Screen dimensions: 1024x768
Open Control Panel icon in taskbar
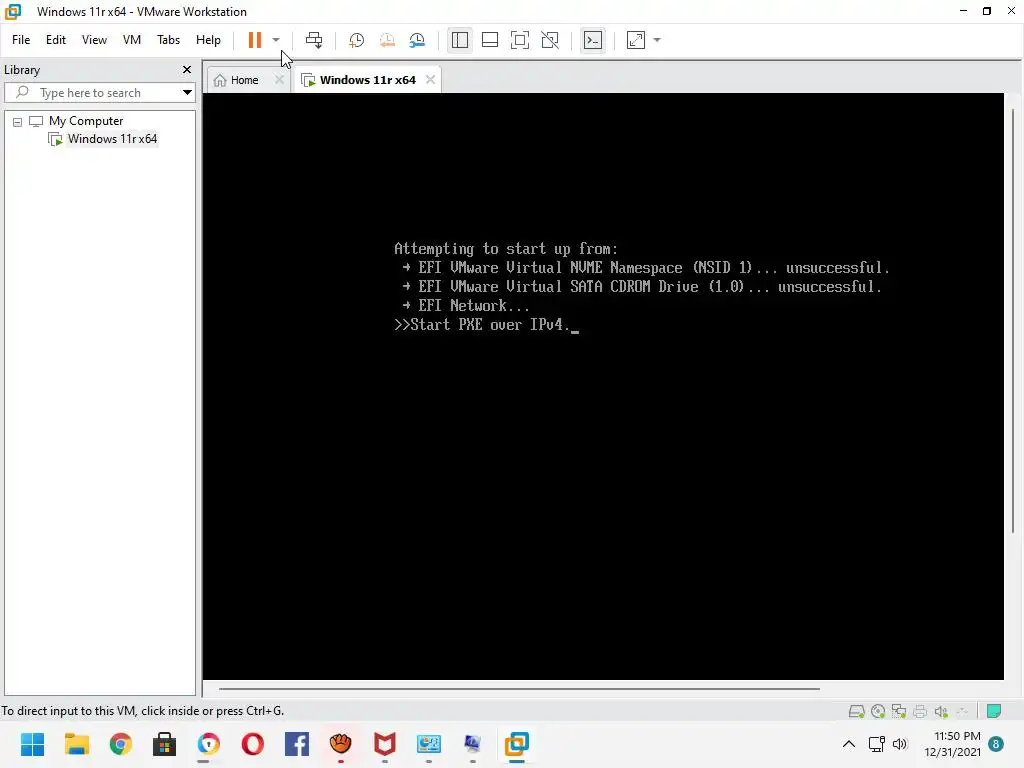429,744
